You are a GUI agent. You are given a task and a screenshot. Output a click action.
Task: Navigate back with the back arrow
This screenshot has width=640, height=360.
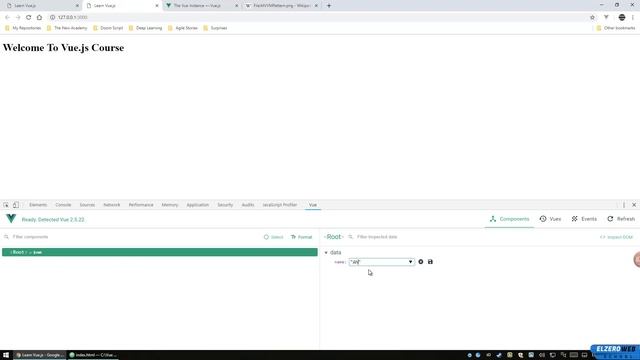pos(7,17)
